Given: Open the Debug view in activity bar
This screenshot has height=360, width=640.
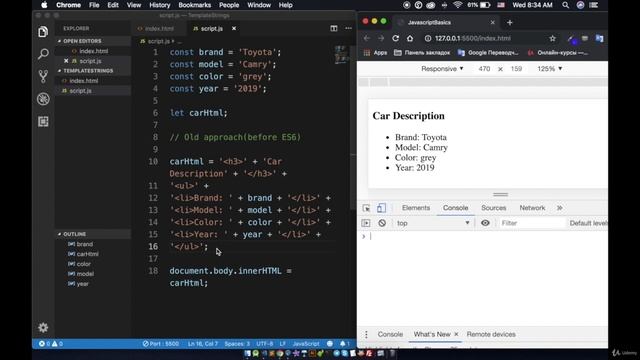Looking at the screenshot, I should (43, 99).
